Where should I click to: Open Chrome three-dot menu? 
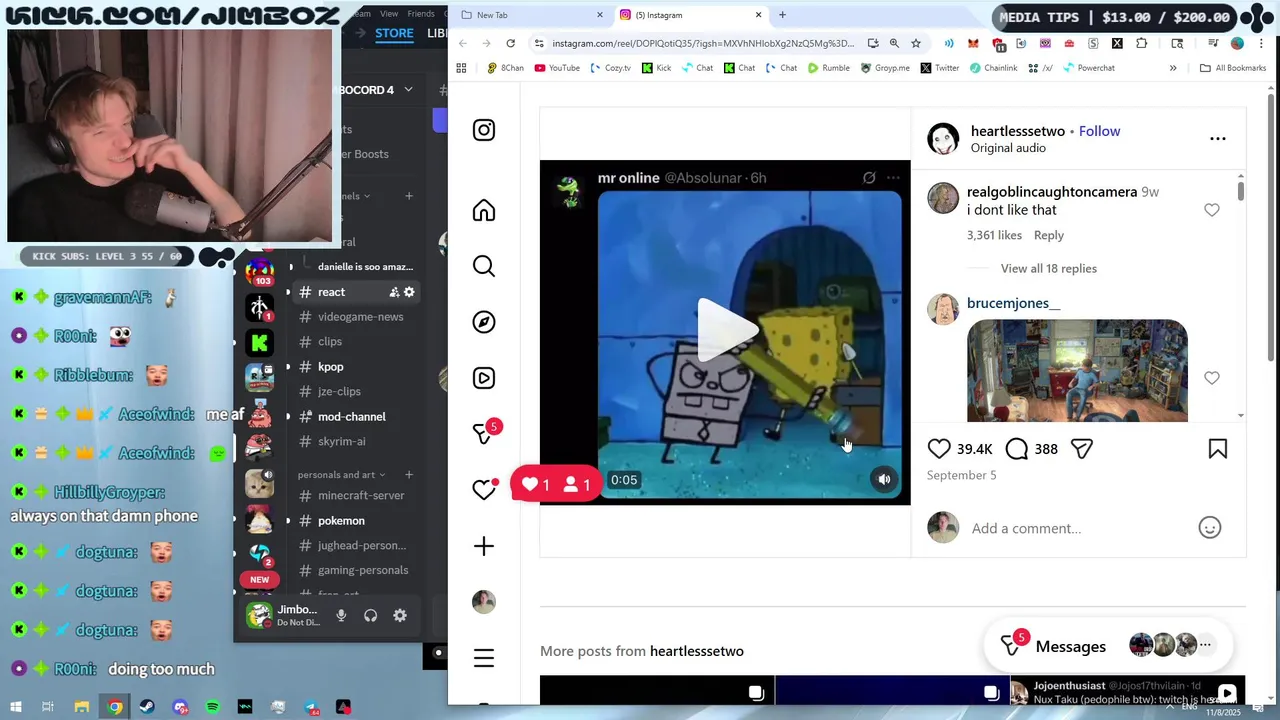(1261, 43)
